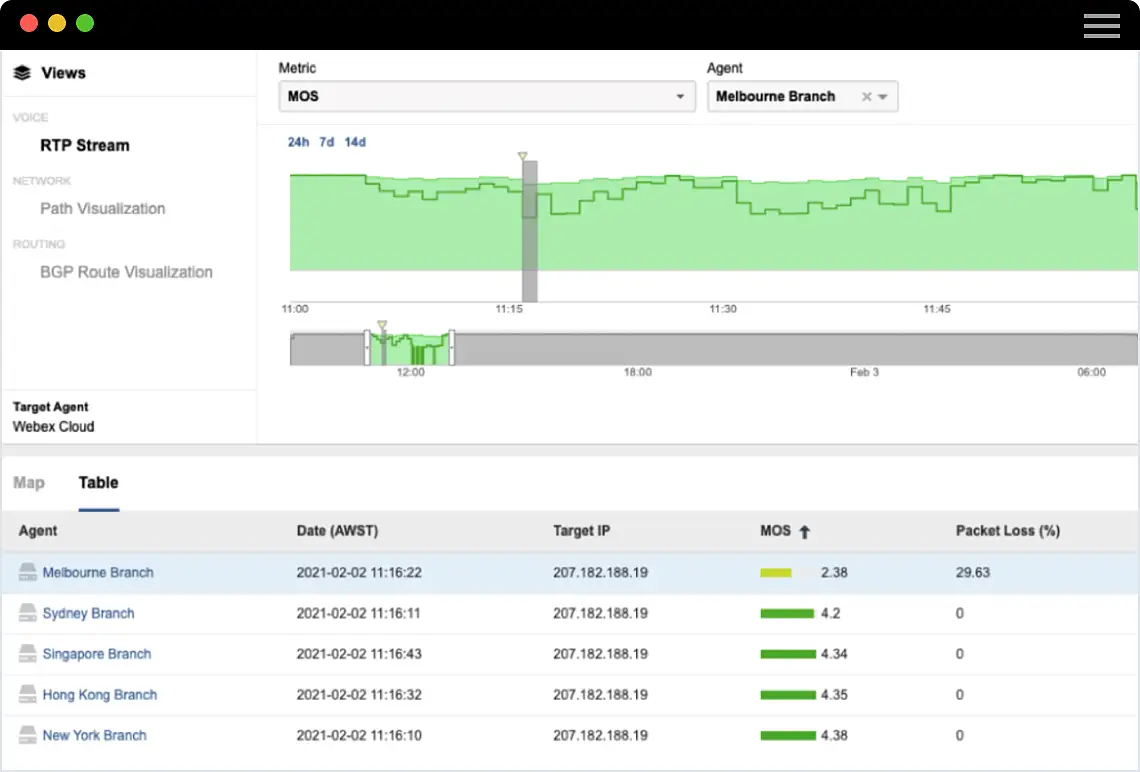
Task: Switch to the Map tab
Action: pos(29,483)
